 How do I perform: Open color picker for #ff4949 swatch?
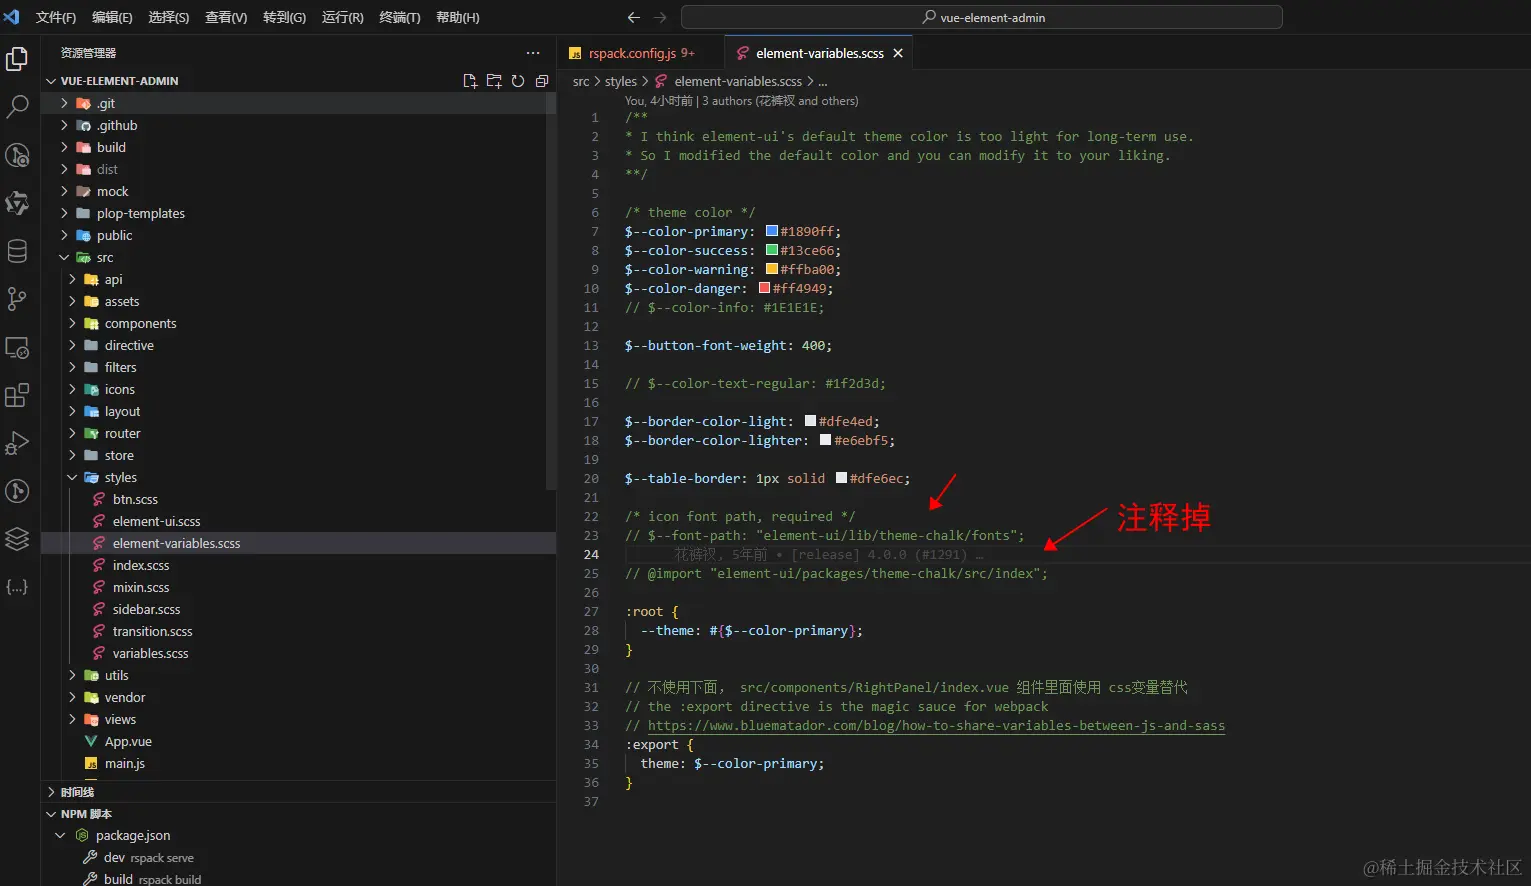764,288
